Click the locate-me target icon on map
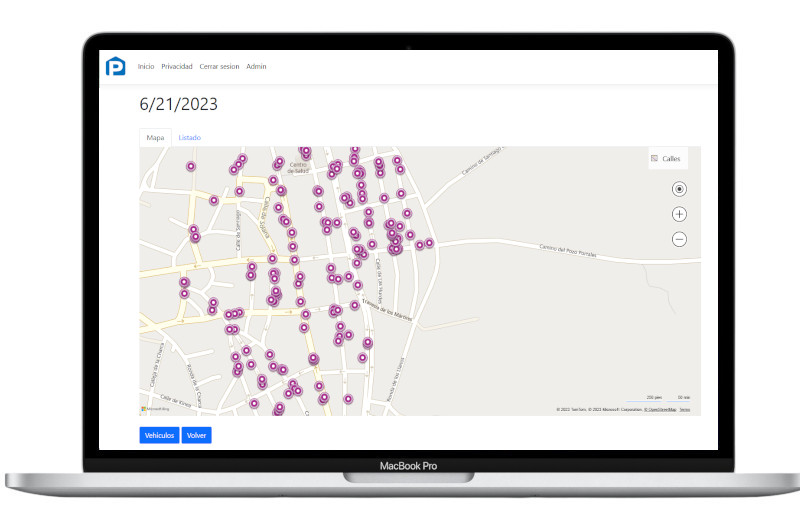The image size is (800, 529). click(679, 189)
